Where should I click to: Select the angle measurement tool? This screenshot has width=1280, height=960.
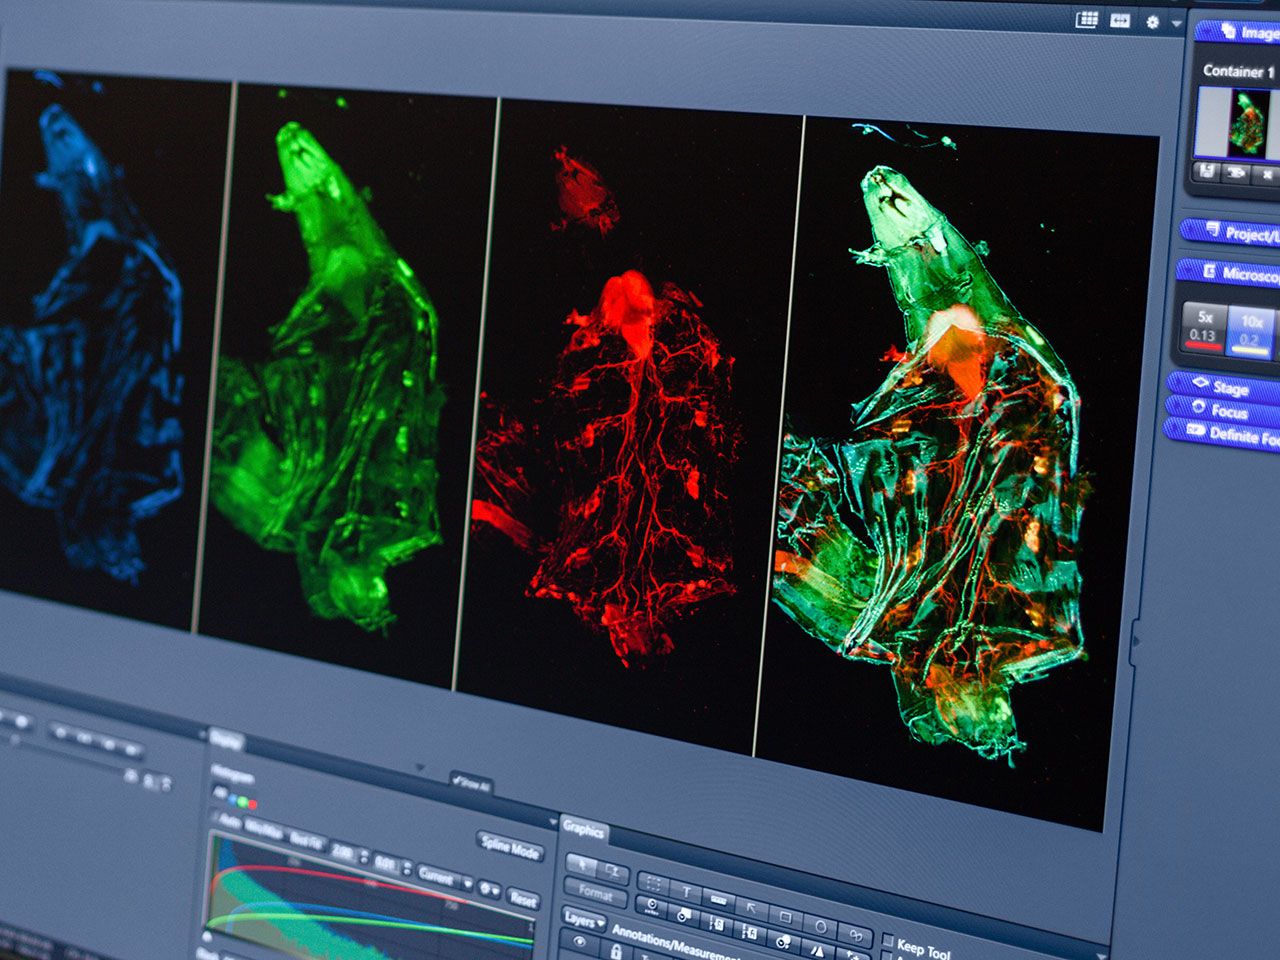817,950
